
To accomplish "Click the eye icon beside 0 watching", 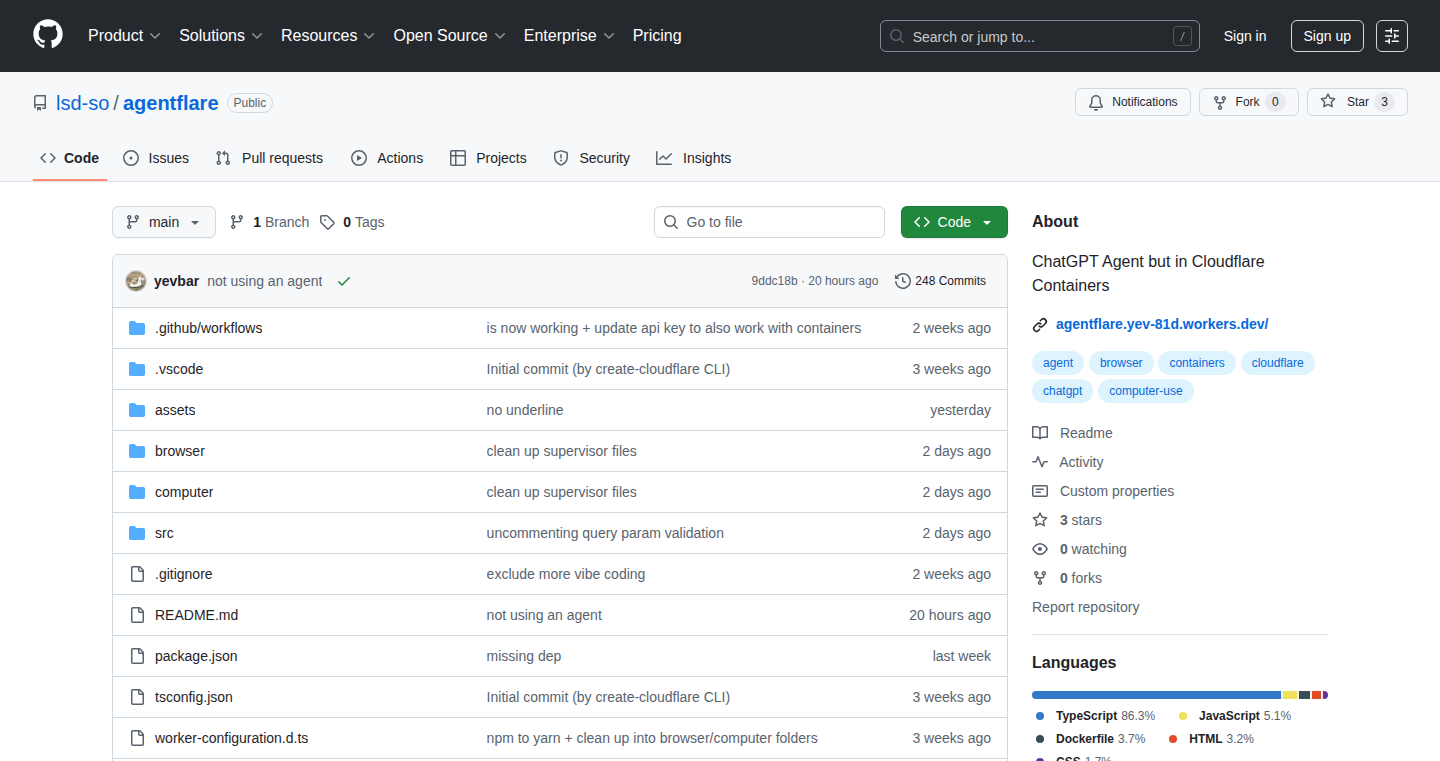I will click(1040, 549).
